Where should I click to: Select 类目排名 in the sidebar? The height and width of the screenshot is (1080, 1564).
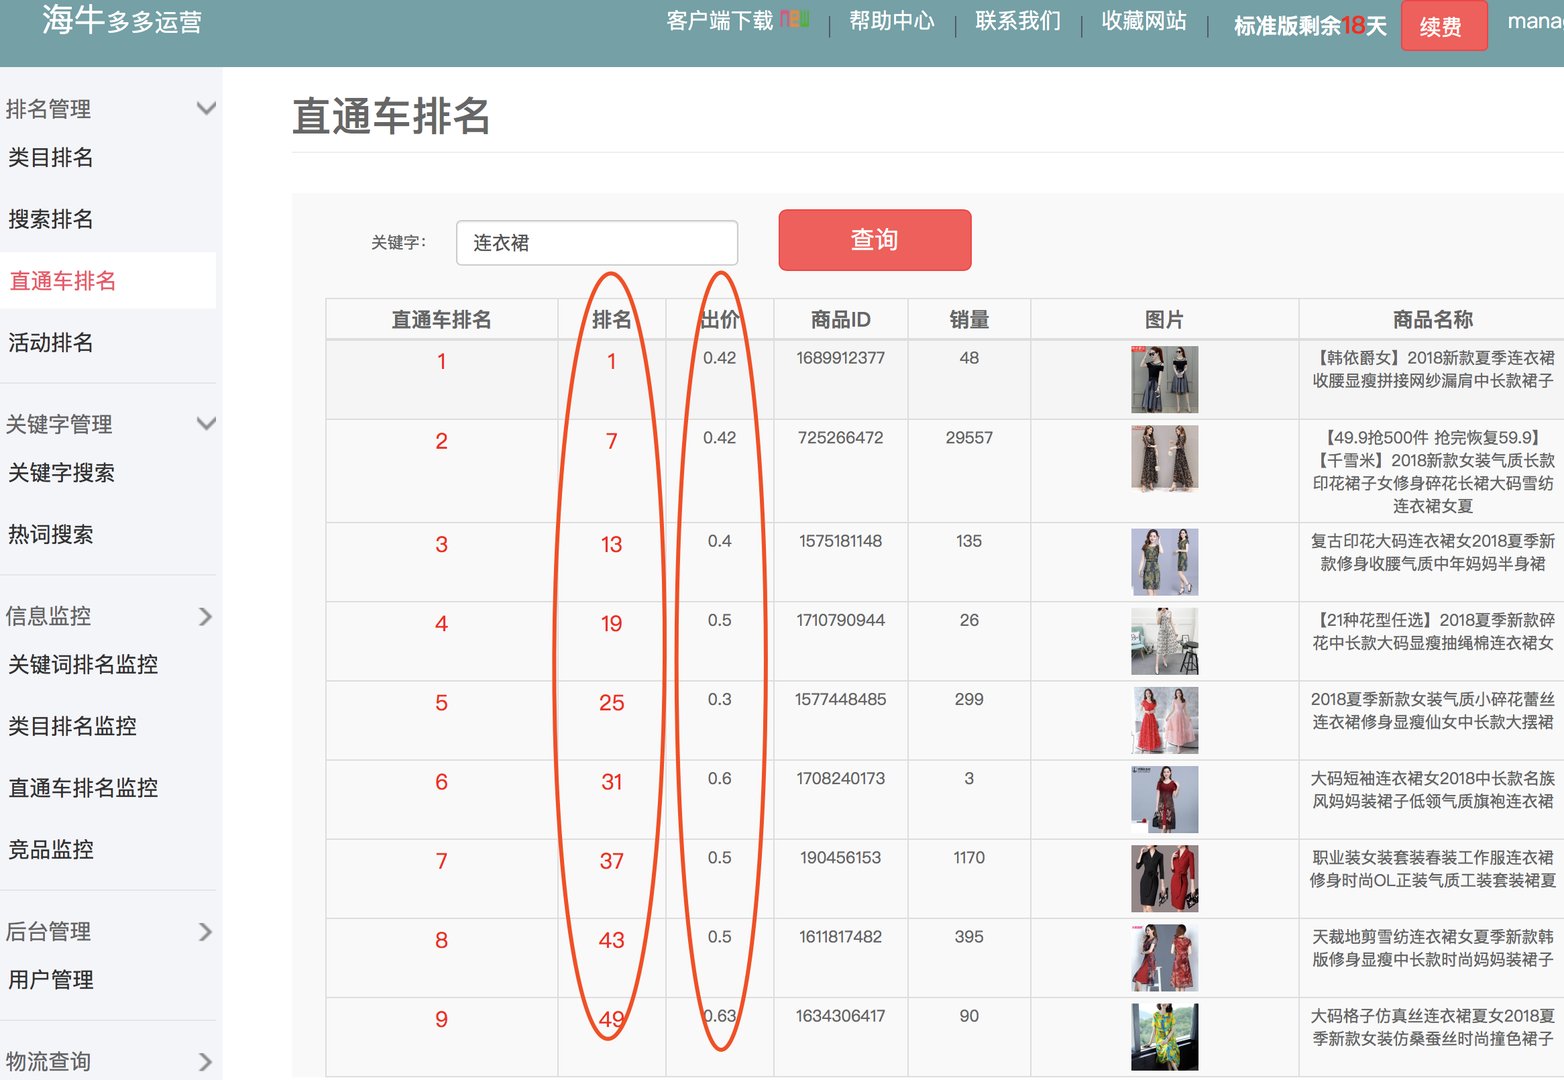point(50,158)
